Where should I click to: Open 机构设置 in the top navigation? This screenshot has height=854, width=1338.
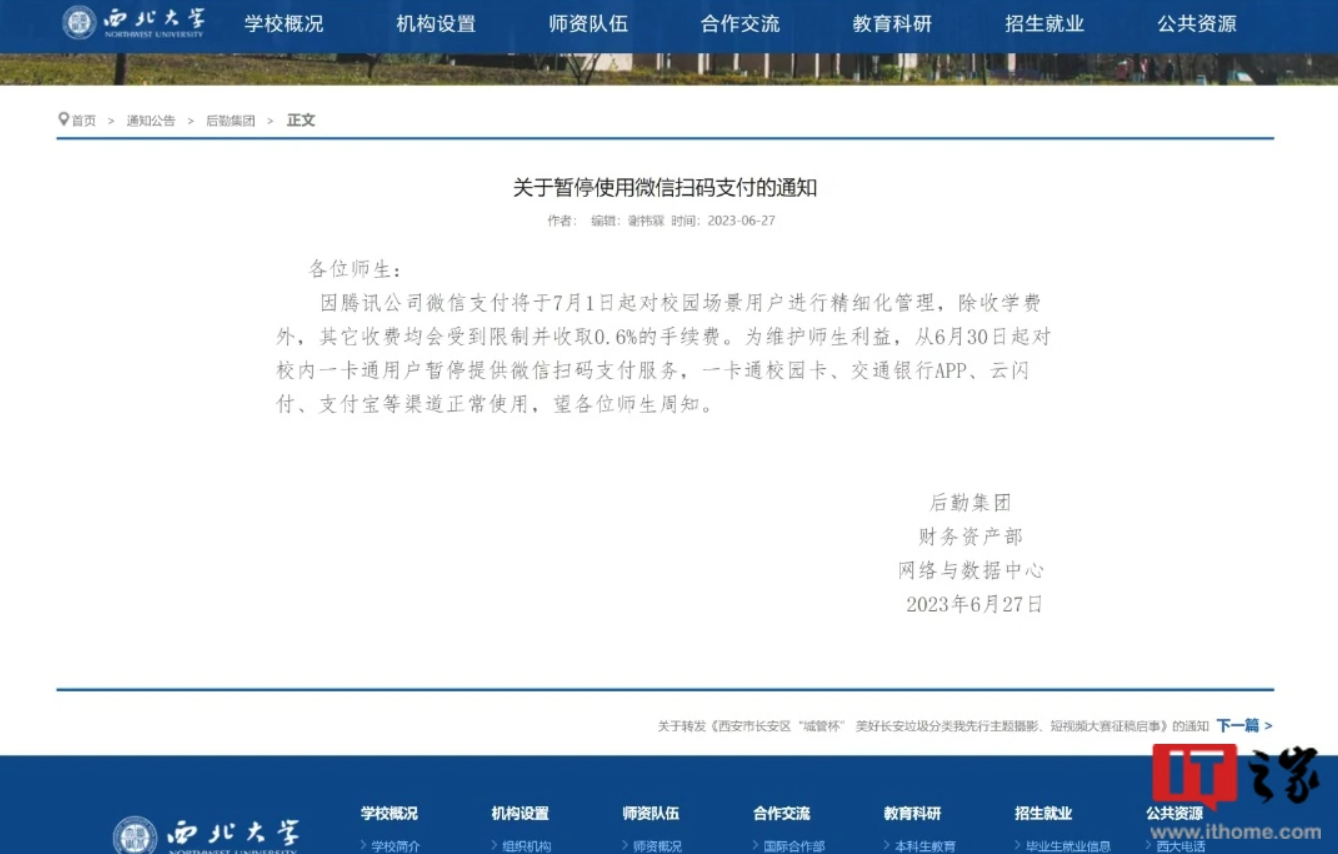click(x=436, y=24)
